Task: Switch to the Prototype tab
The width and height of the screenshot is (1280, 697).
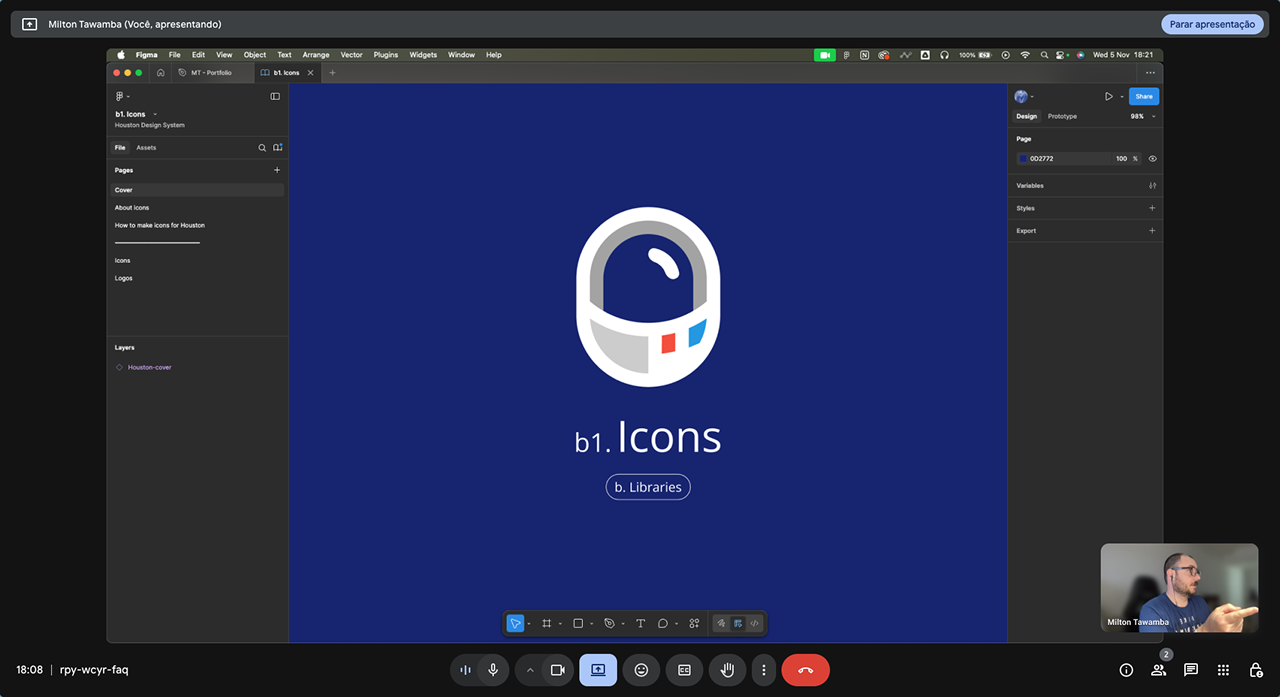Action: coord(1062,116)
